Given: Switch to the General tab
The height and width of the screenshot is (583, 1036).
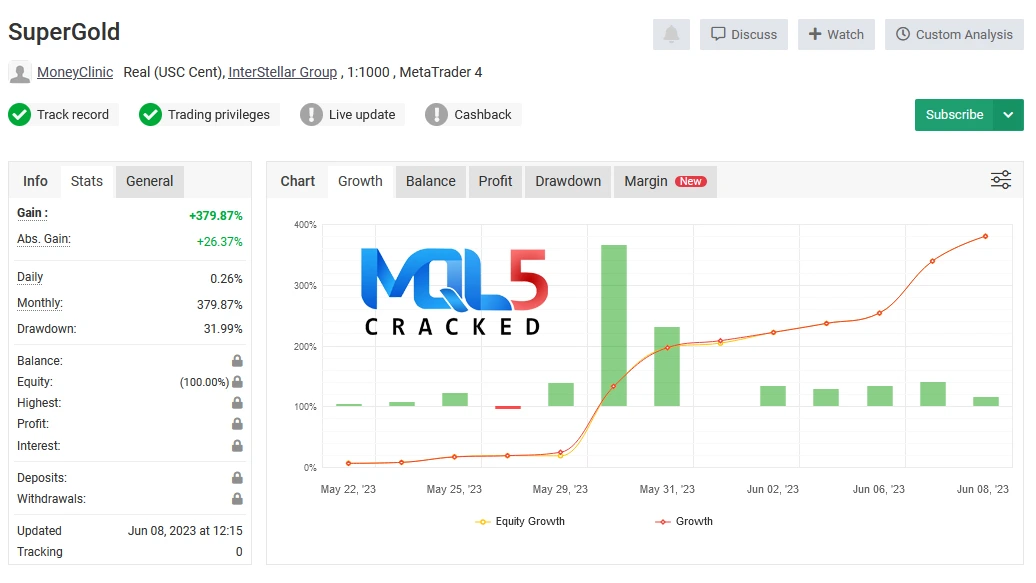Looking at the screenshot, I should pyautogui.click(x=150, y=181).
